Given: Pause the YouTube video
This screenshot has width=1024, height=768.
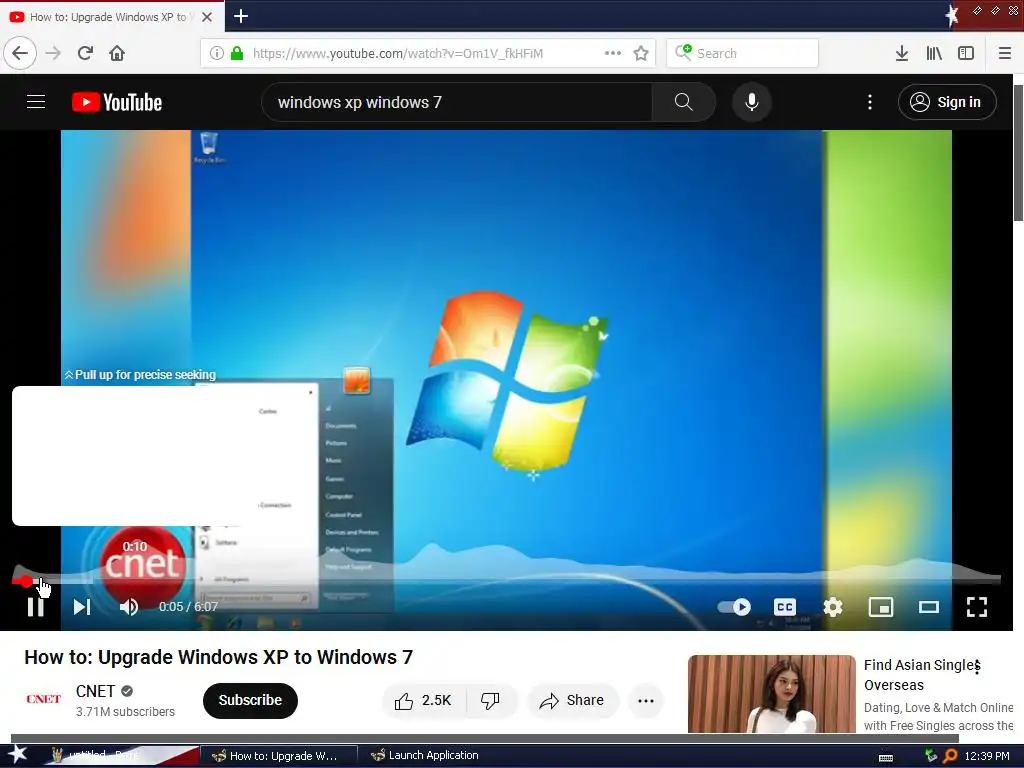Looking at the screenshot, I should pyautogui.click(x=35, y=607).
